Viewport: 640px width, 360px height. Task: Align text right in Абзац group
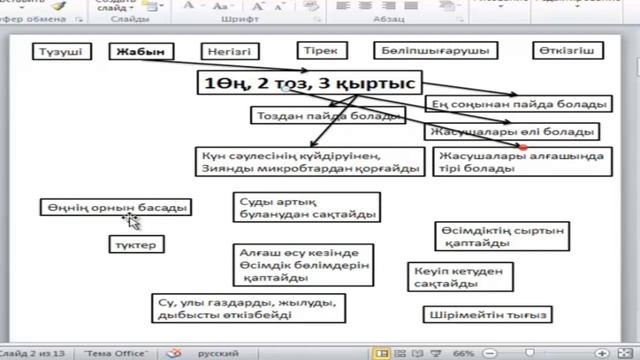point(388,6)
